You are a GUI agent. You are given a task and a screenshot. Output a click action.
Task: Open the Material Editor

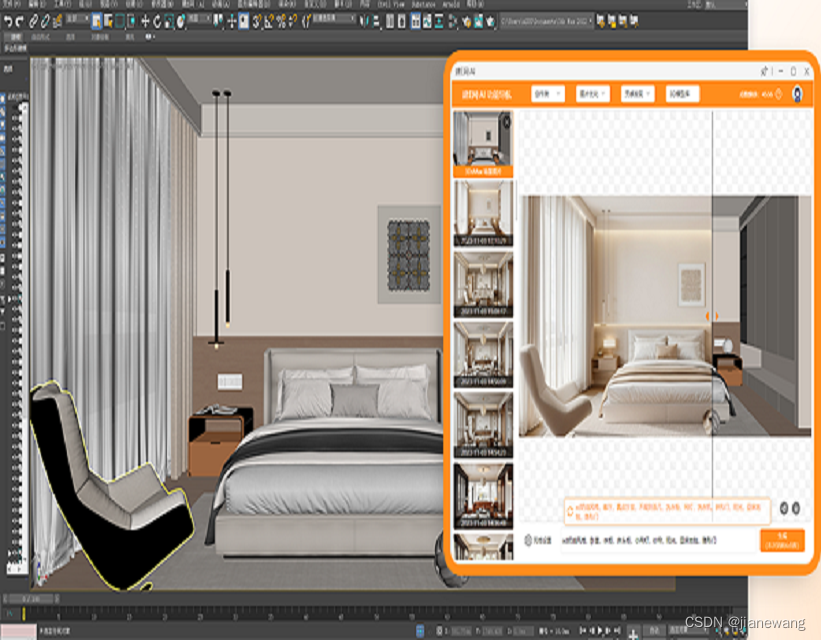452,21
